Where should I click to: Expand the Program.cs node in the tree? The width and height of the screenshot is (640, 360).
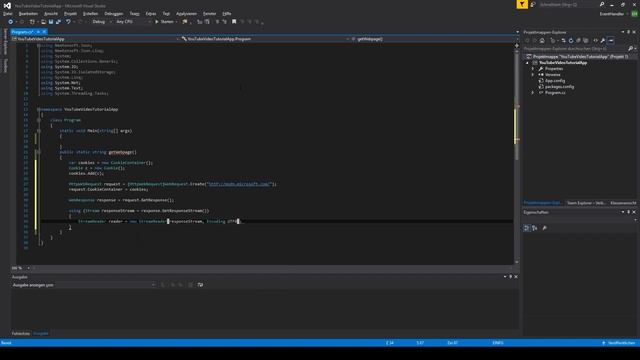coord(533,93)
